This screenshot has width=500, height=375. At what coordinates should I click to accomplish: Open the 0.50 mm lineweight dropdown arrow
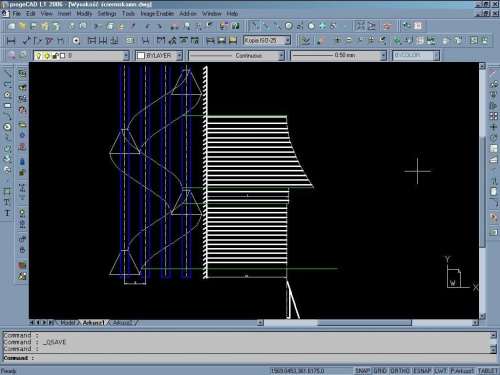[383, 56]
